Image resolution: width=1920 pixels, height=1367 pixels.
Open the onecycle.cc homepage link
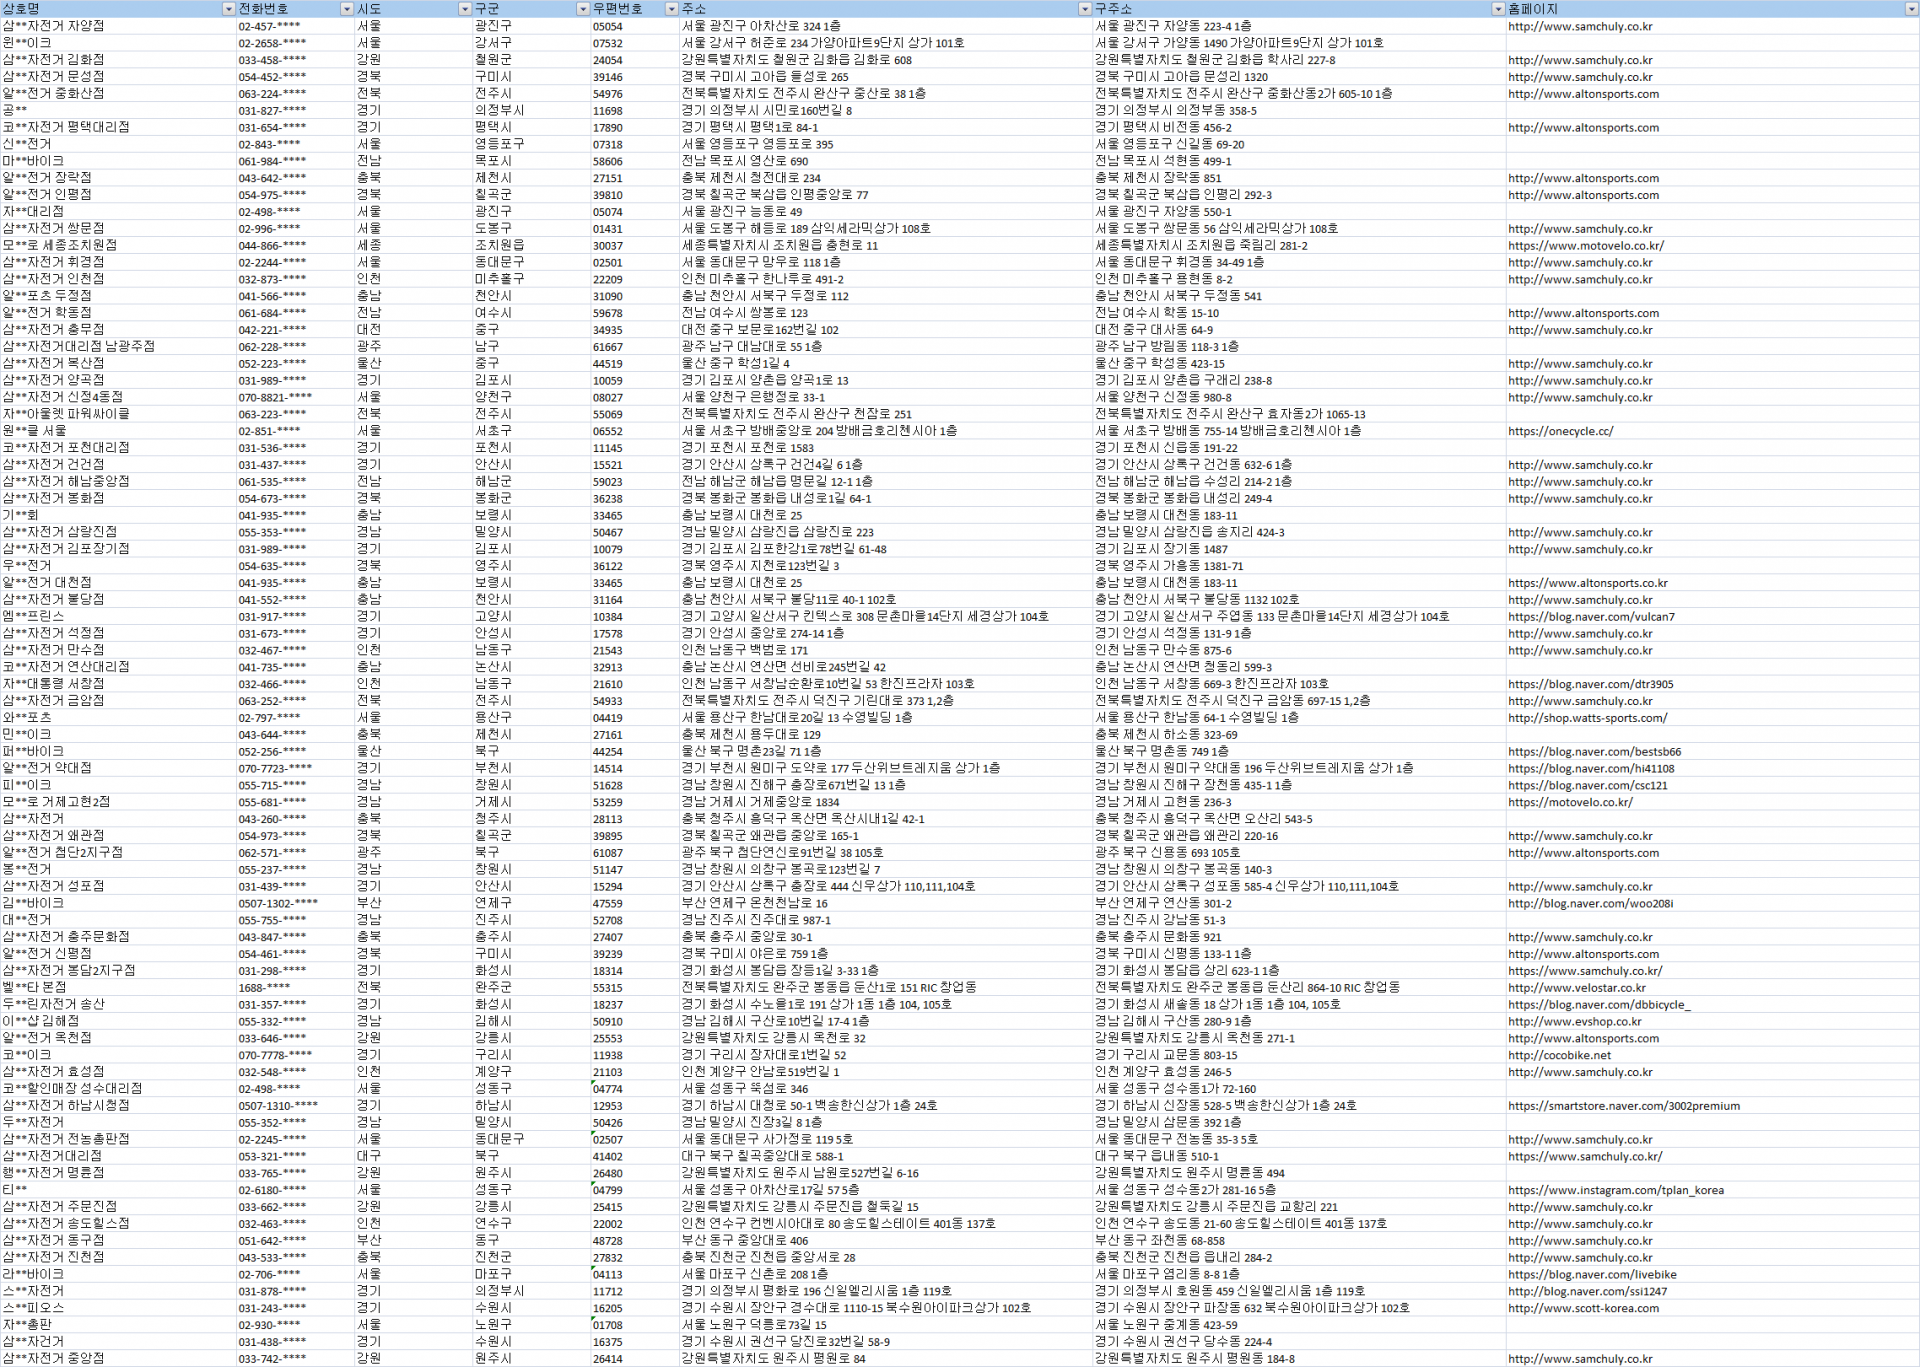point(1560,431)
